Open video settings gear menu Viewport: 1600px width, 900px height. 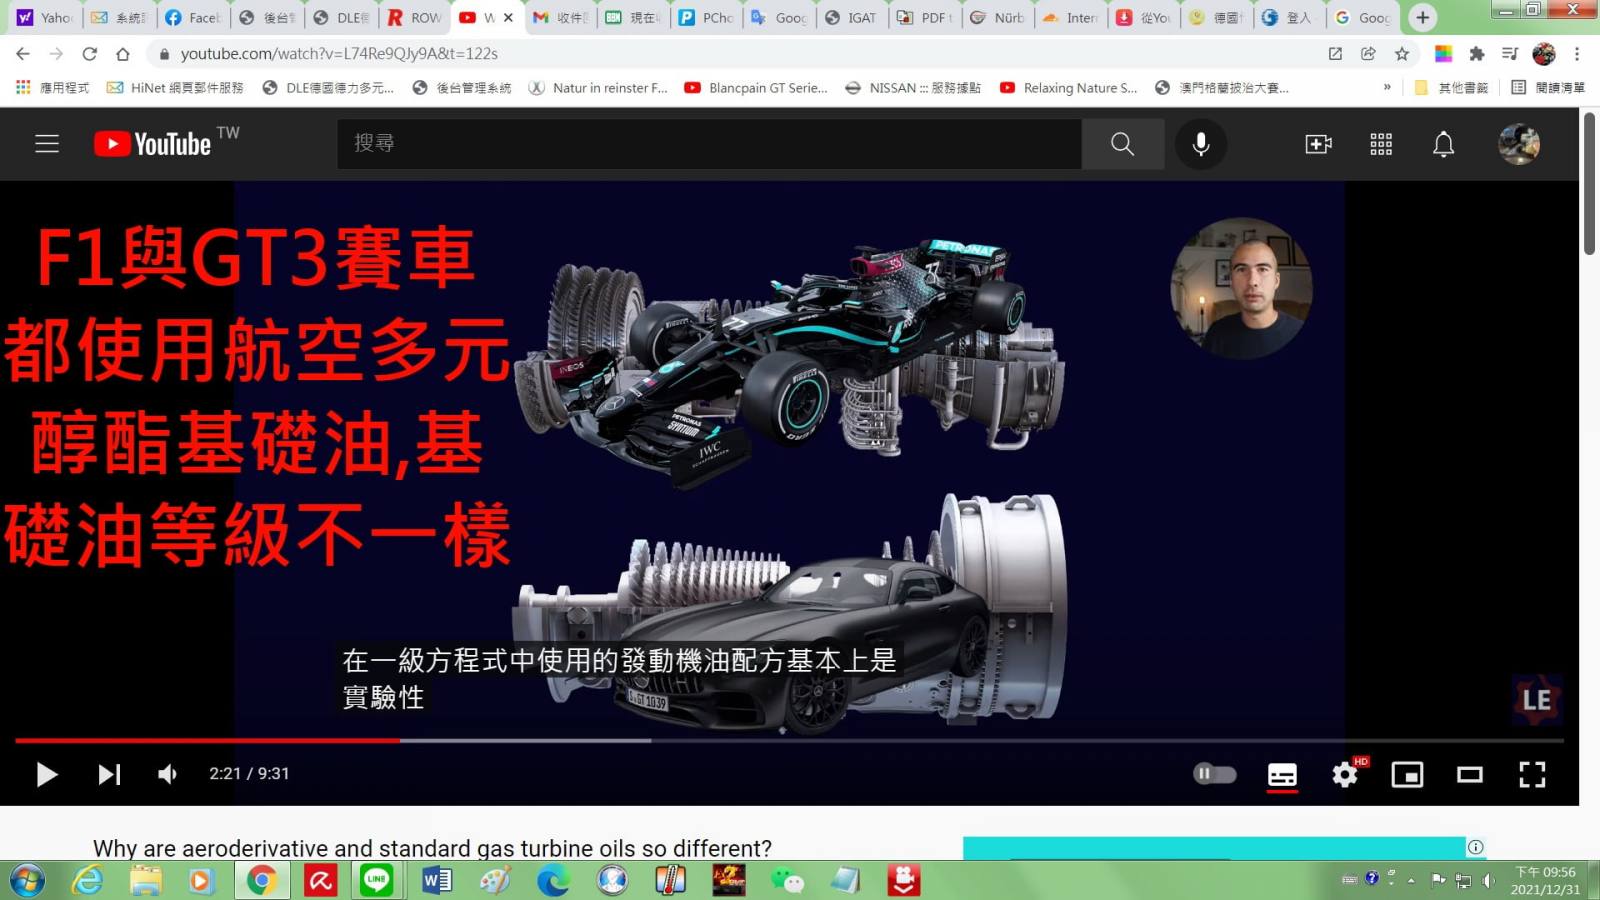1345,775
